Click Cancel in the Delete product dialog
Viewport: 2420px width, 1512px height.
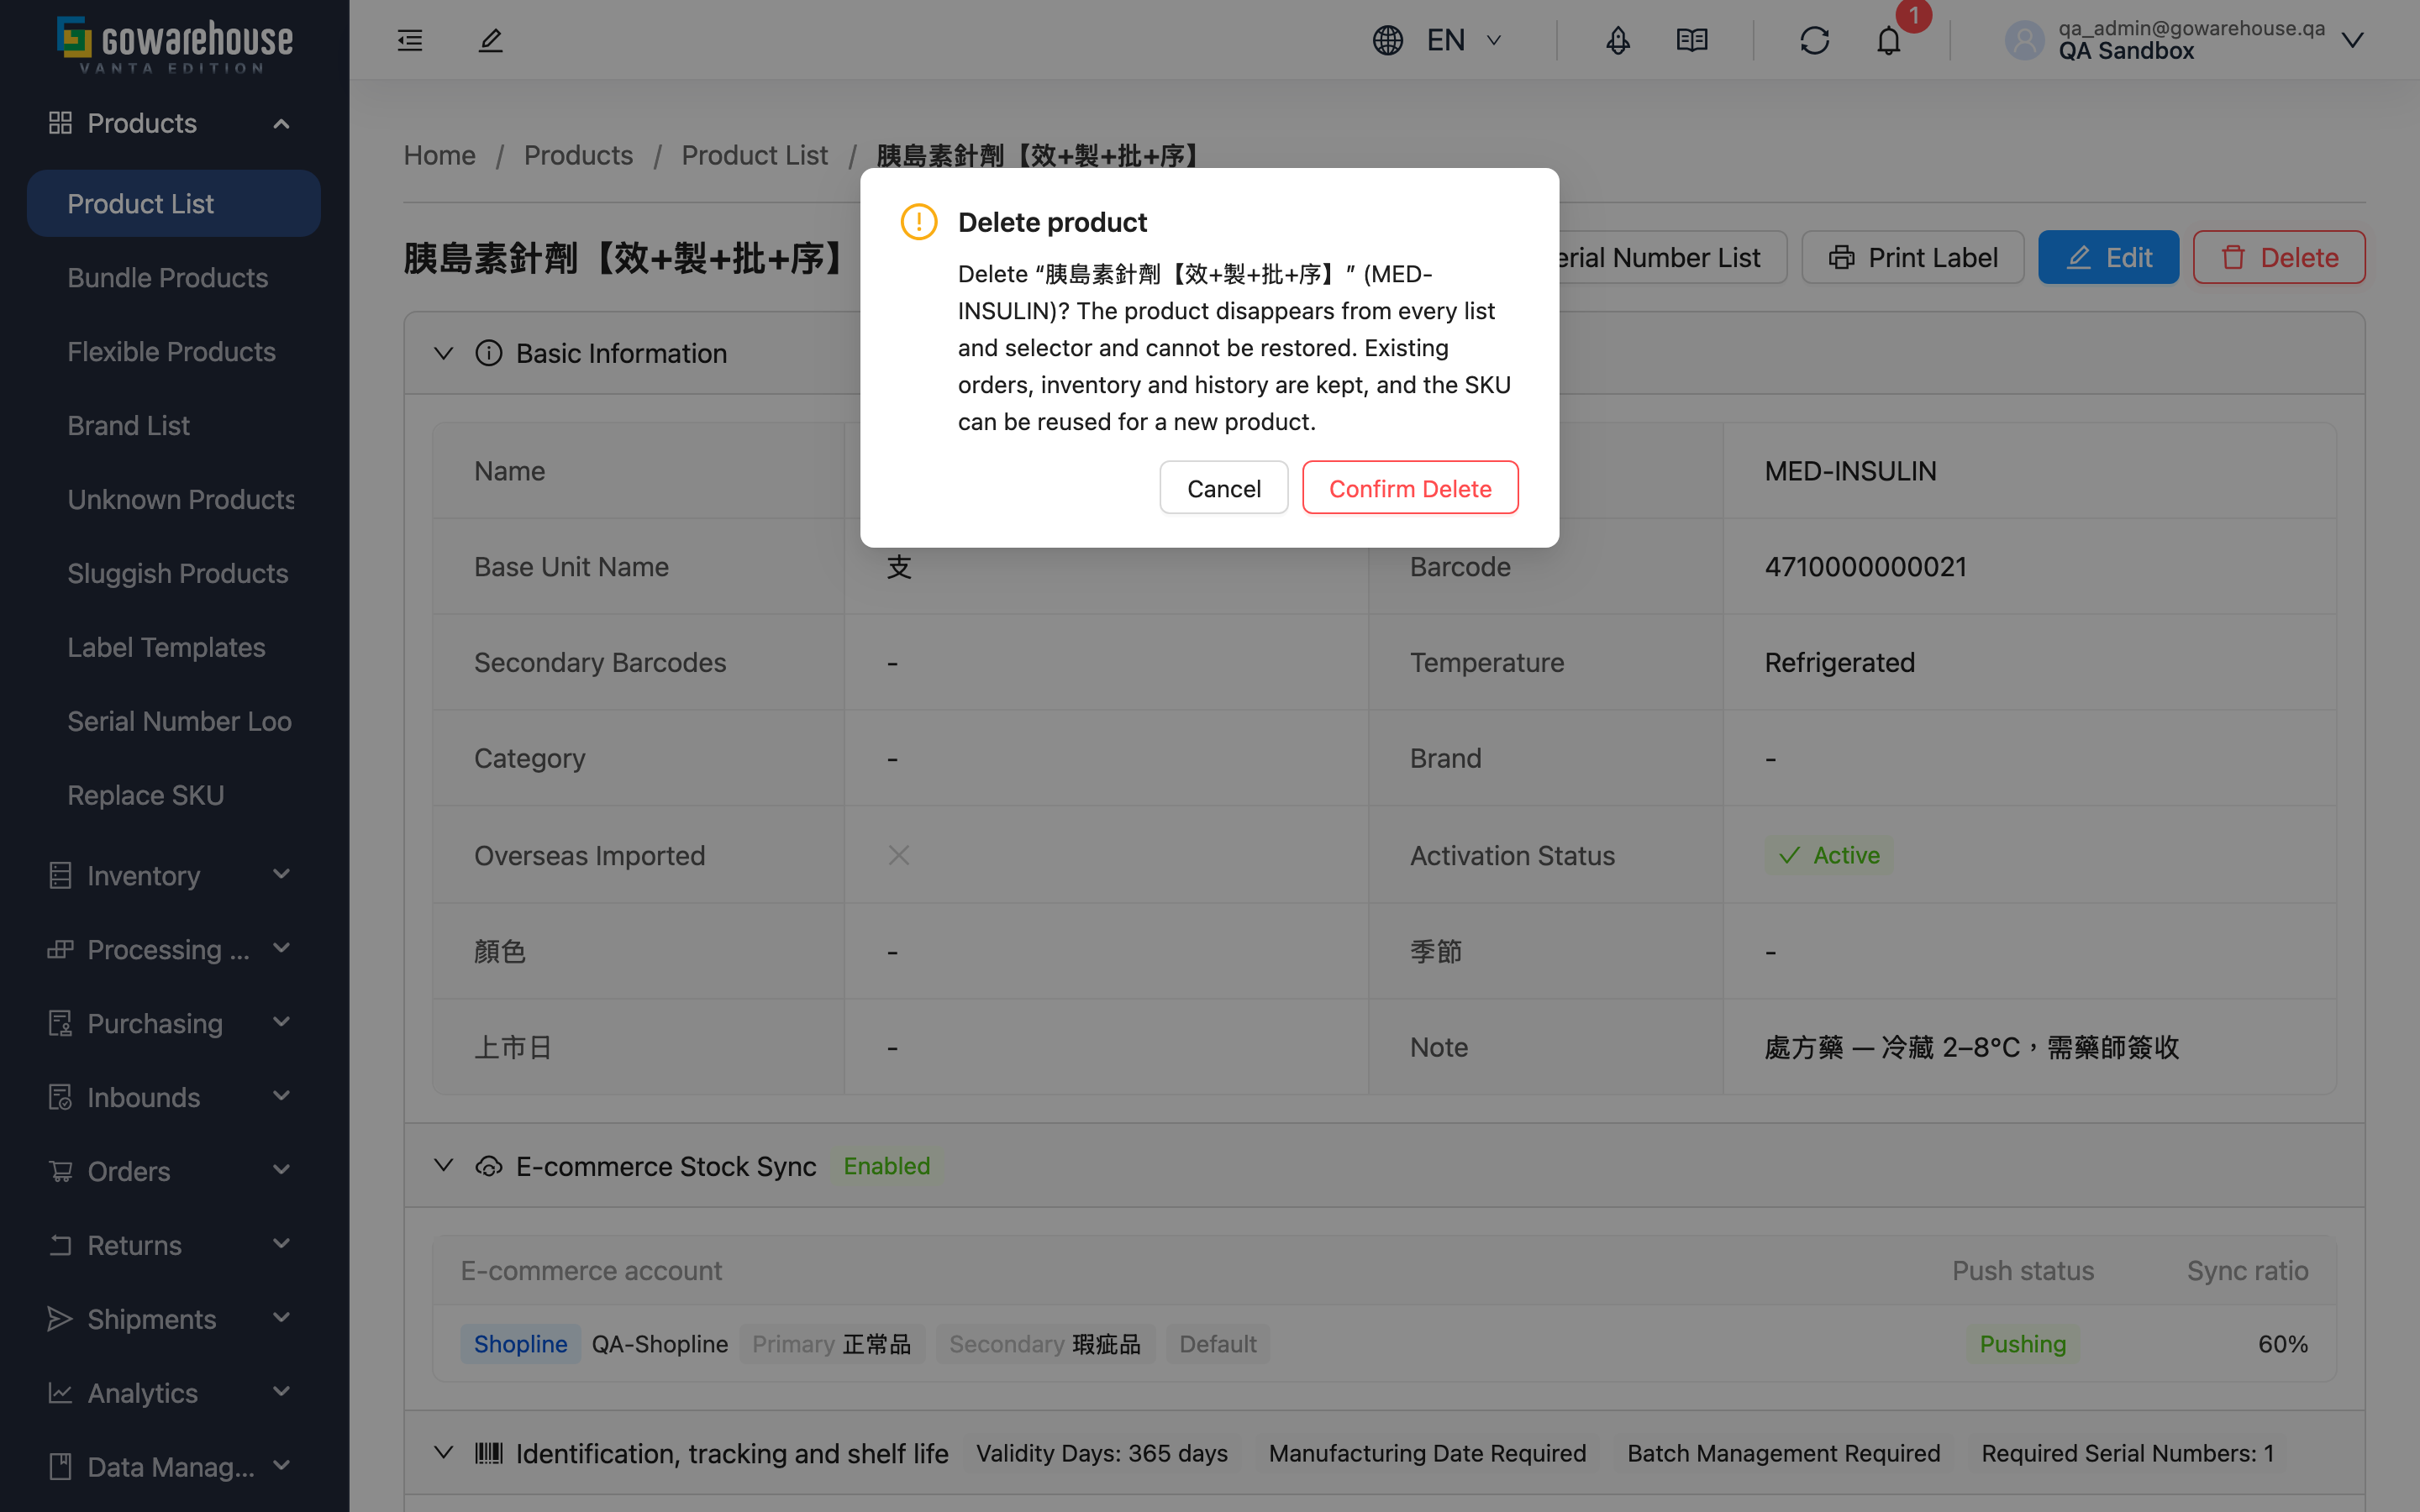(1223, 488)
